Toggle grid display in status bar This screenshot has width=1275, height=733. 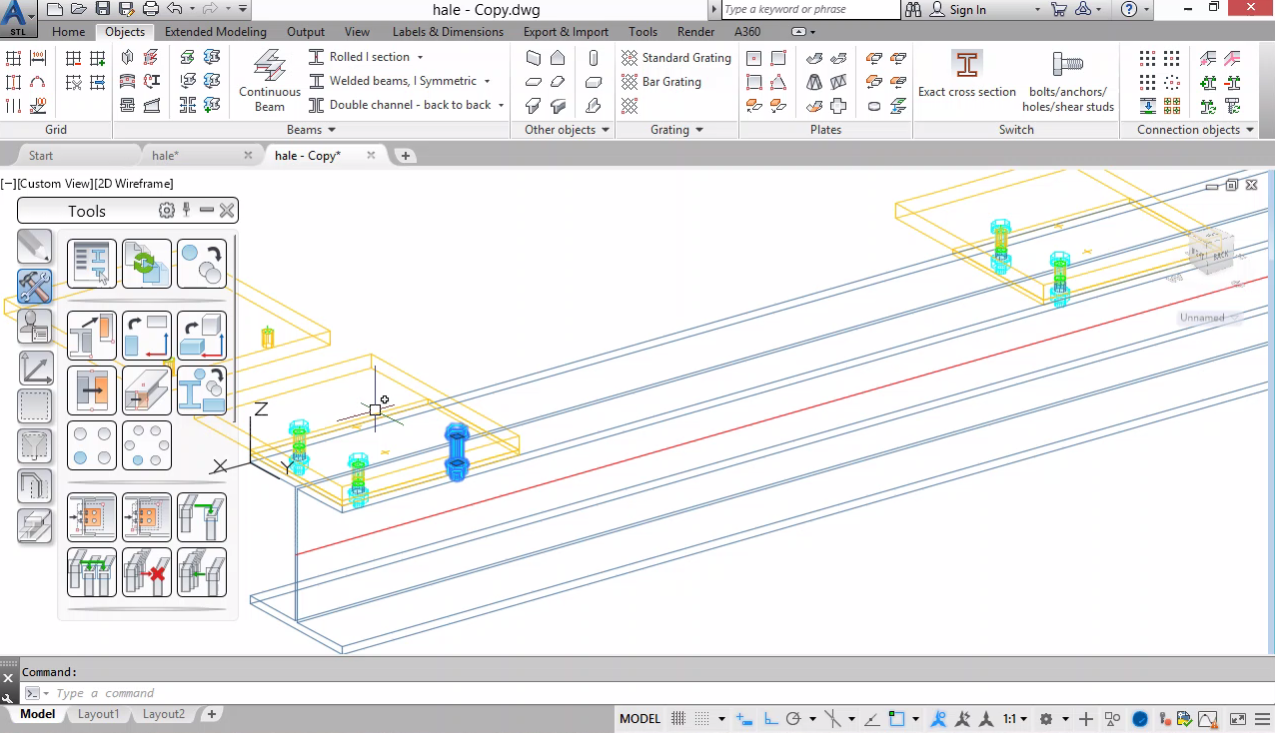point(678,719)
